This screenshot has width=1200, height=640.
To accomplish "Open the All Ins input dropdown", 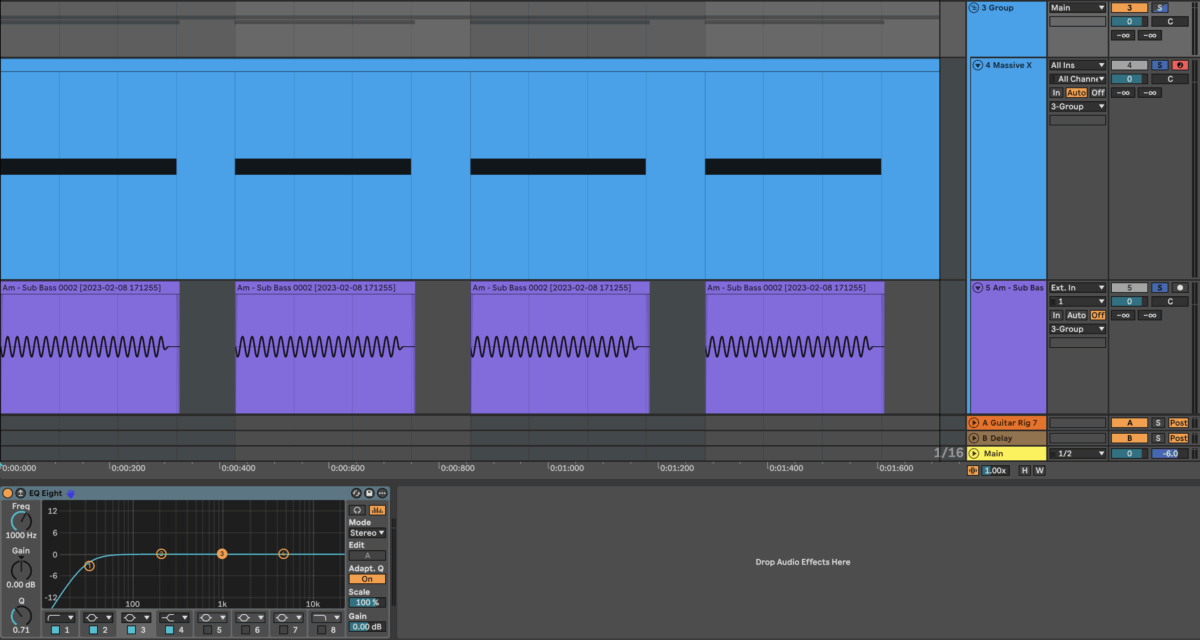I will pyautogui.click(x=1077, y=65).
